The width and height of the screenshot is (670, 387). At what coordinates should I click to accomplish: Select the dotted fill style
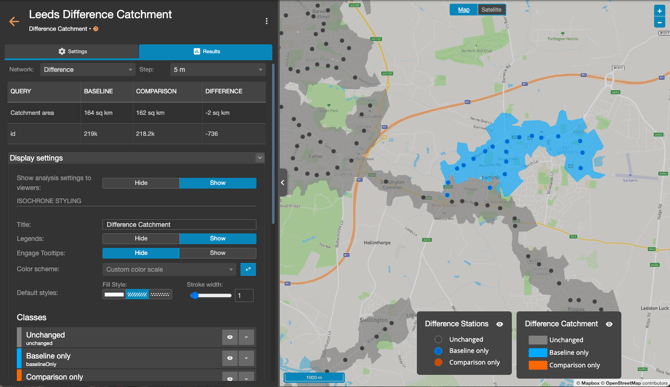pyautogui.click(x=160, y=294)
